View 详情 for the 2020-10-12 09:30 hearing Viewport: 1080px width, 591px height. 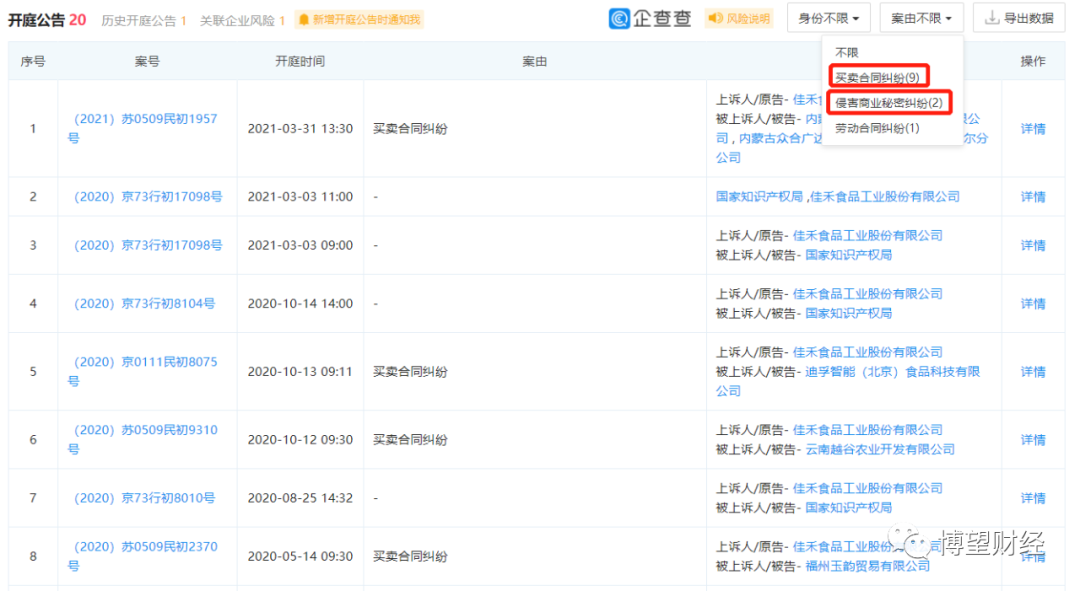[x=1032, y=439]
